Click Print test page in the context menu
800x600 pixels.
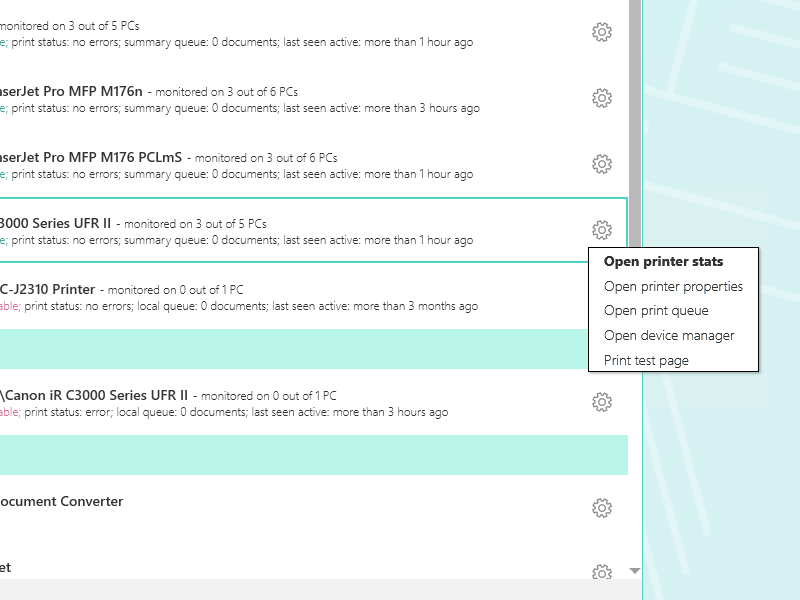point(646,360)
